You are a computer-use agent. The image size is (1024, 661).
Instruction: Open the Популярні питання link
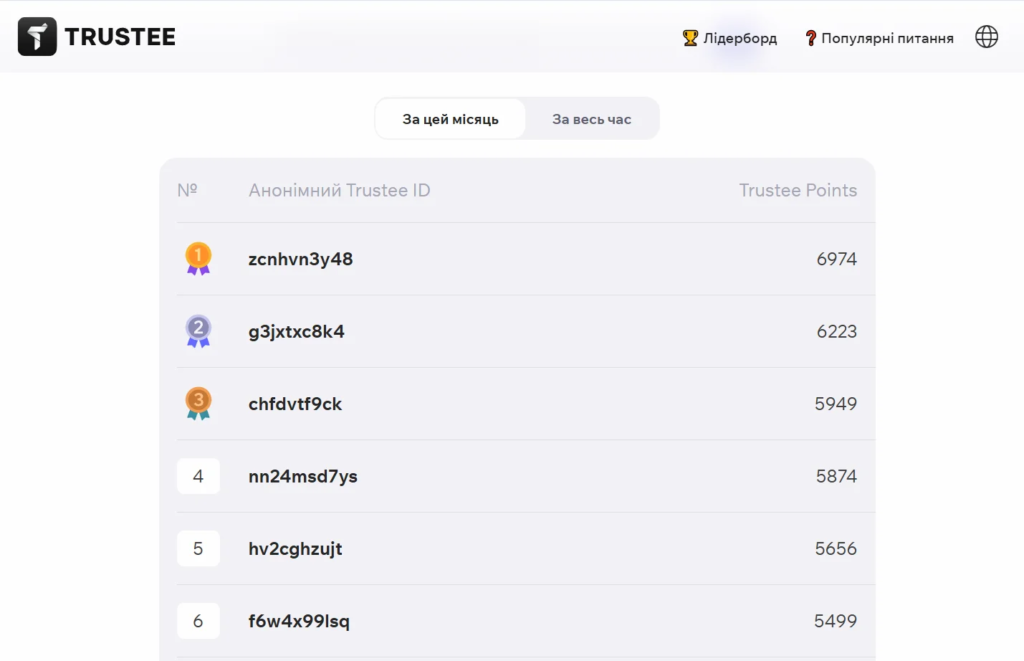tap(887, 38)
